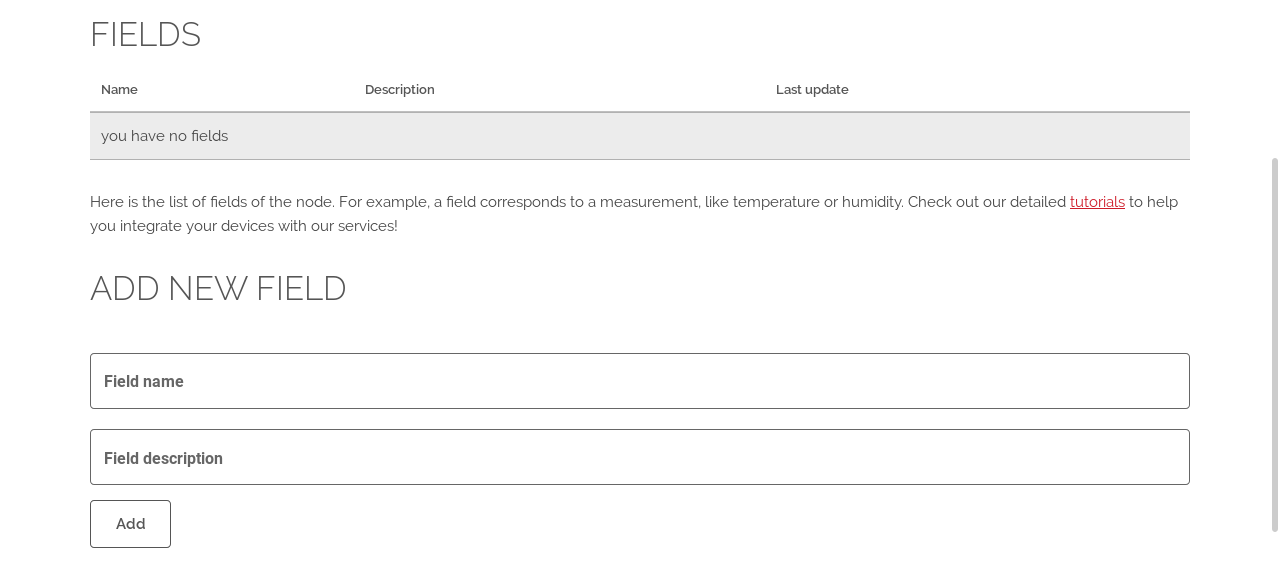This screenshot has width=1280, height=570.
Task: Focus the Field description input box
Action: [639, 457]
